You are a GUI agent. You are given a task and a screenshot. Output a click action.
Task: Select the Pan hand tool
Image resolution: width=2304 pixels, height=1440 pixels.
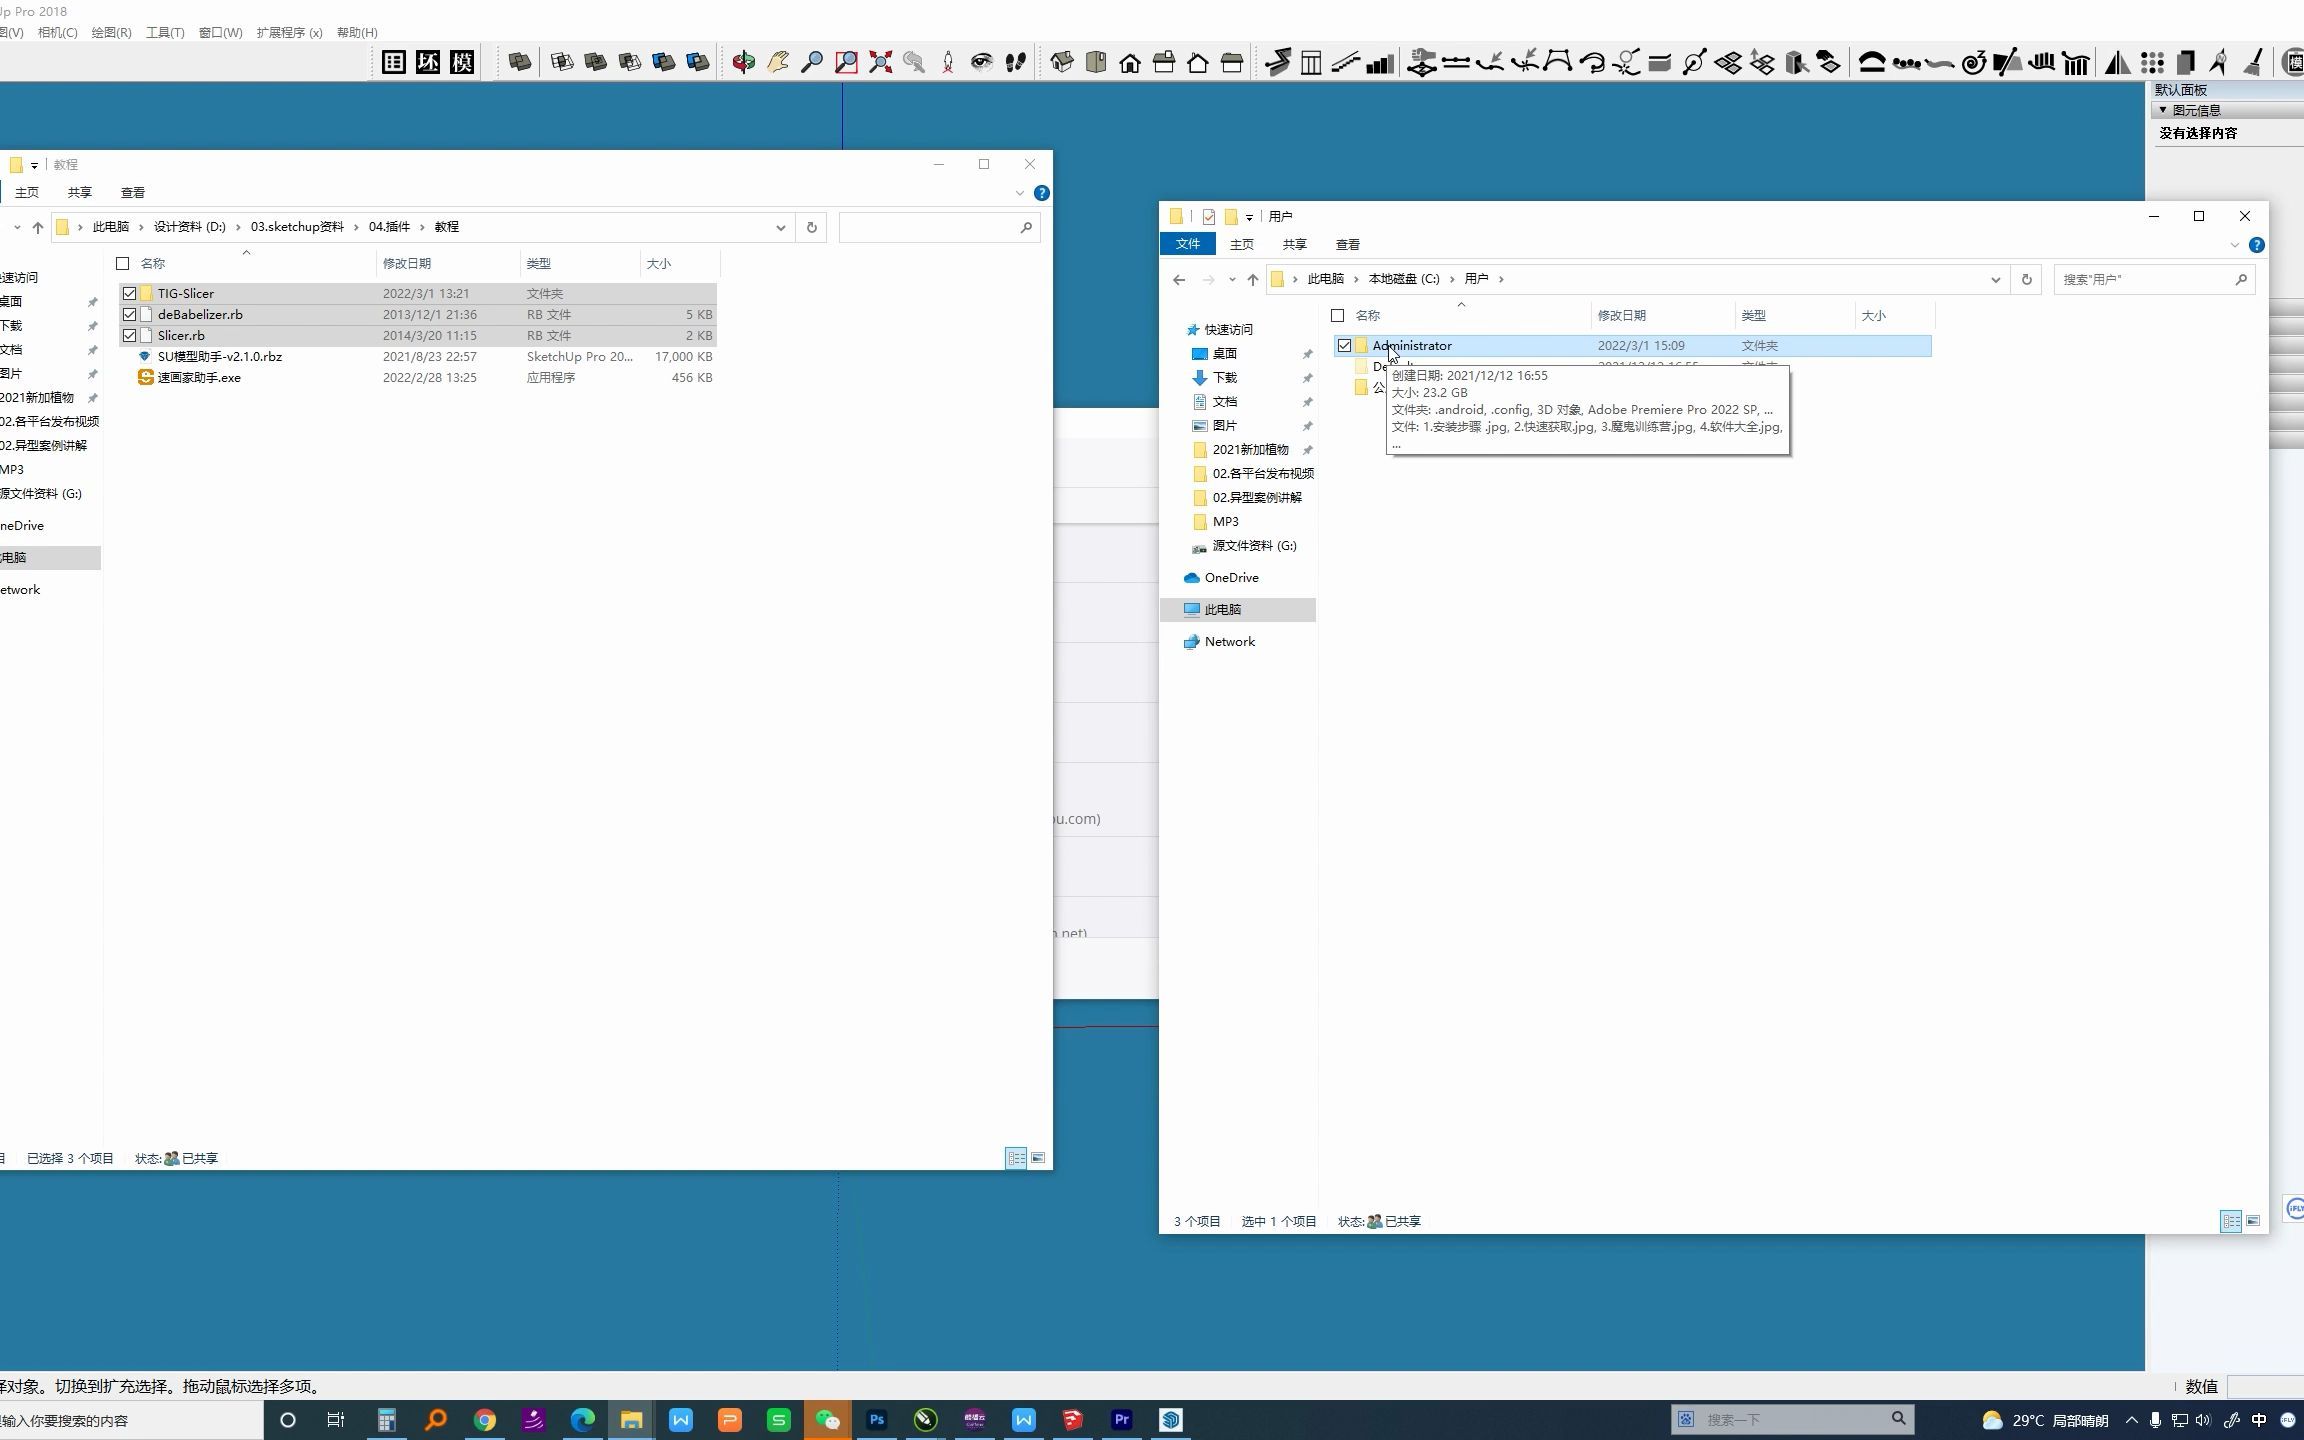pyautogui.click(x=777, y=62)
